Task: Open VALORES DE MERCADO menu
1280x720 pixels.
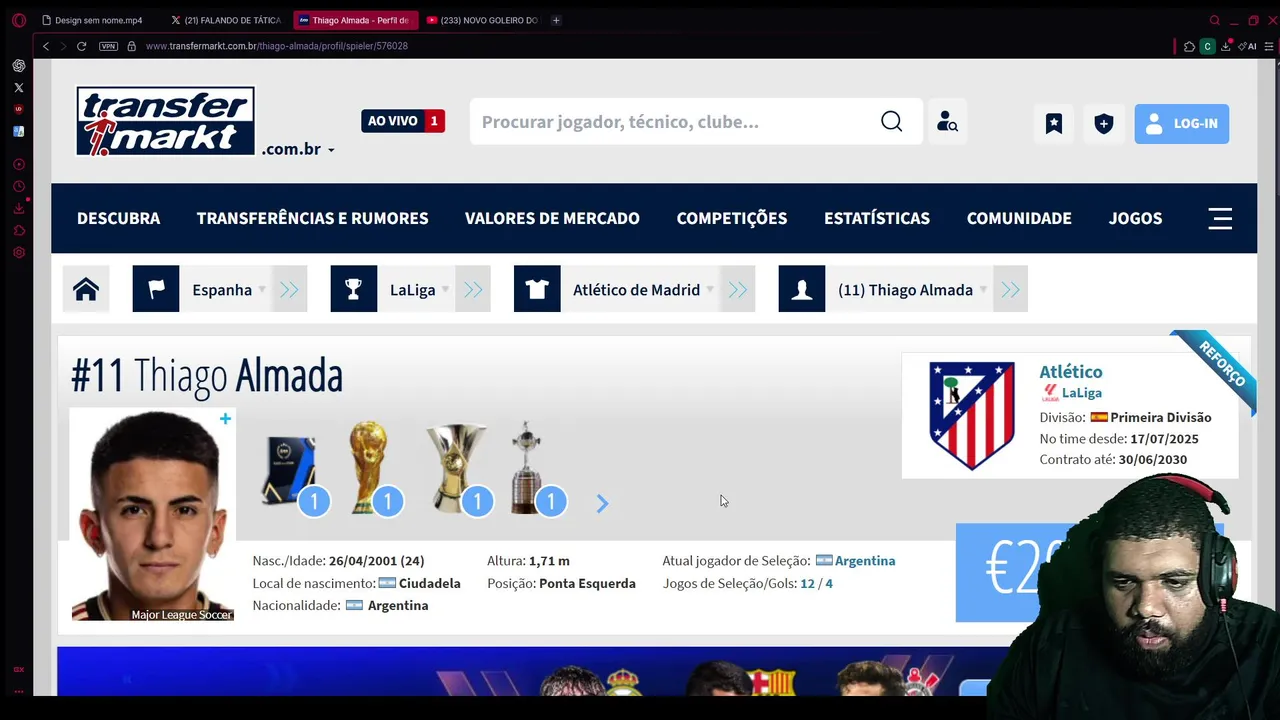Action: coord(552,218)
